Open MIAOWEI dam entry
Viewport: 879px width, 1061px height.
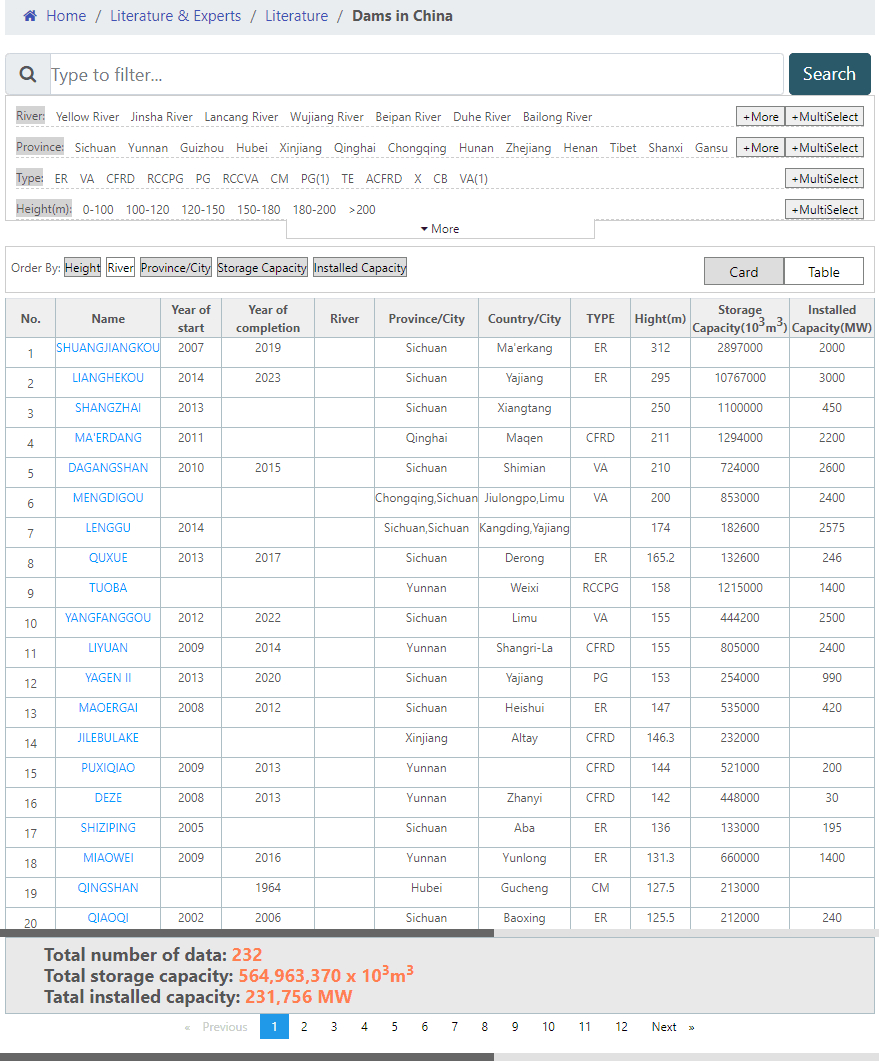pos(108,857)
